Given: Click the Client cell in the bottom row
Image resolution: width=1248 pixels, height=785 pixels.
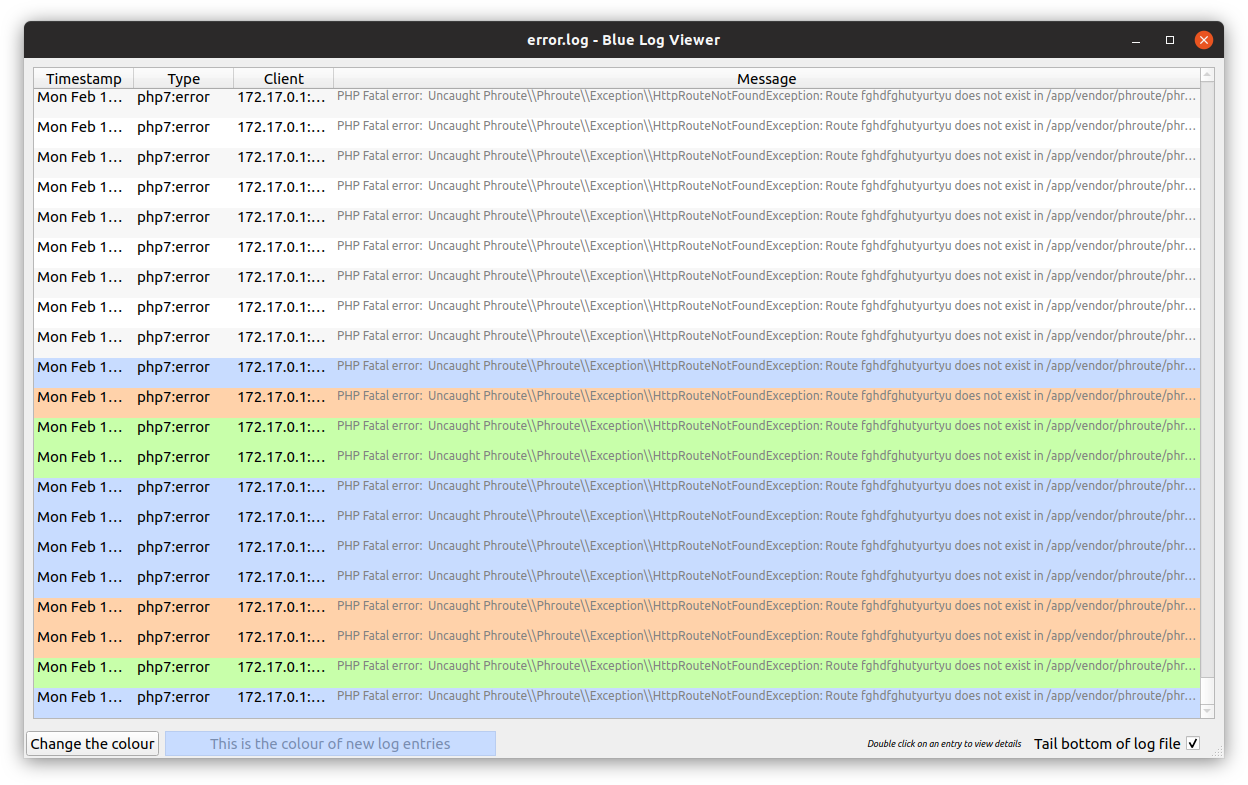Looking at the screenshot, I should tap(282, 697).
